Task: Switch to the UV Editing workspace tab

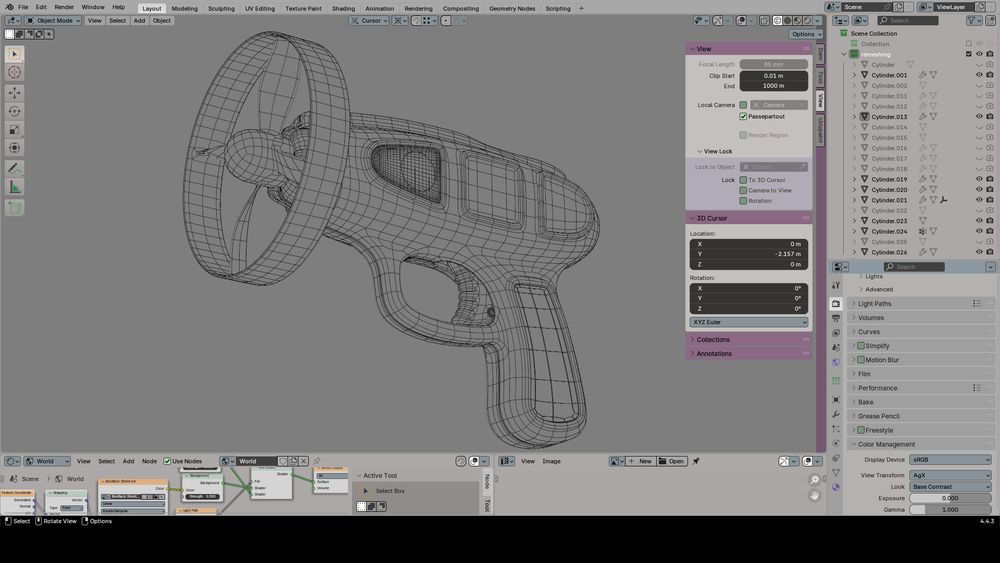Action: pos(260,8)
